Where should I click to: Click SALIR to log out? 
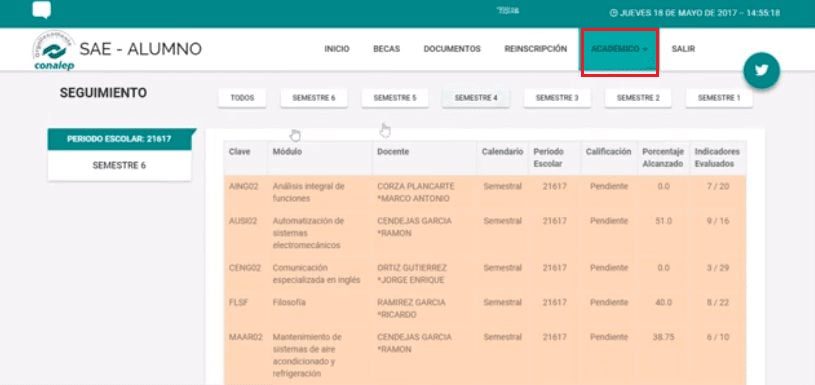683,49
